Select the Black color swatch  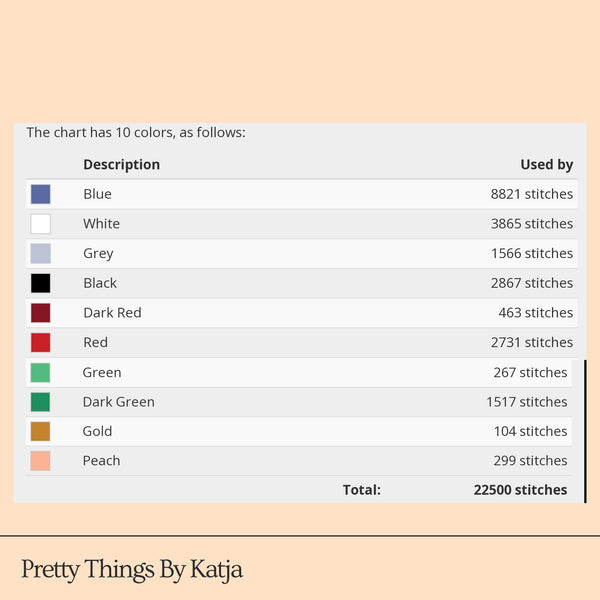40,283
